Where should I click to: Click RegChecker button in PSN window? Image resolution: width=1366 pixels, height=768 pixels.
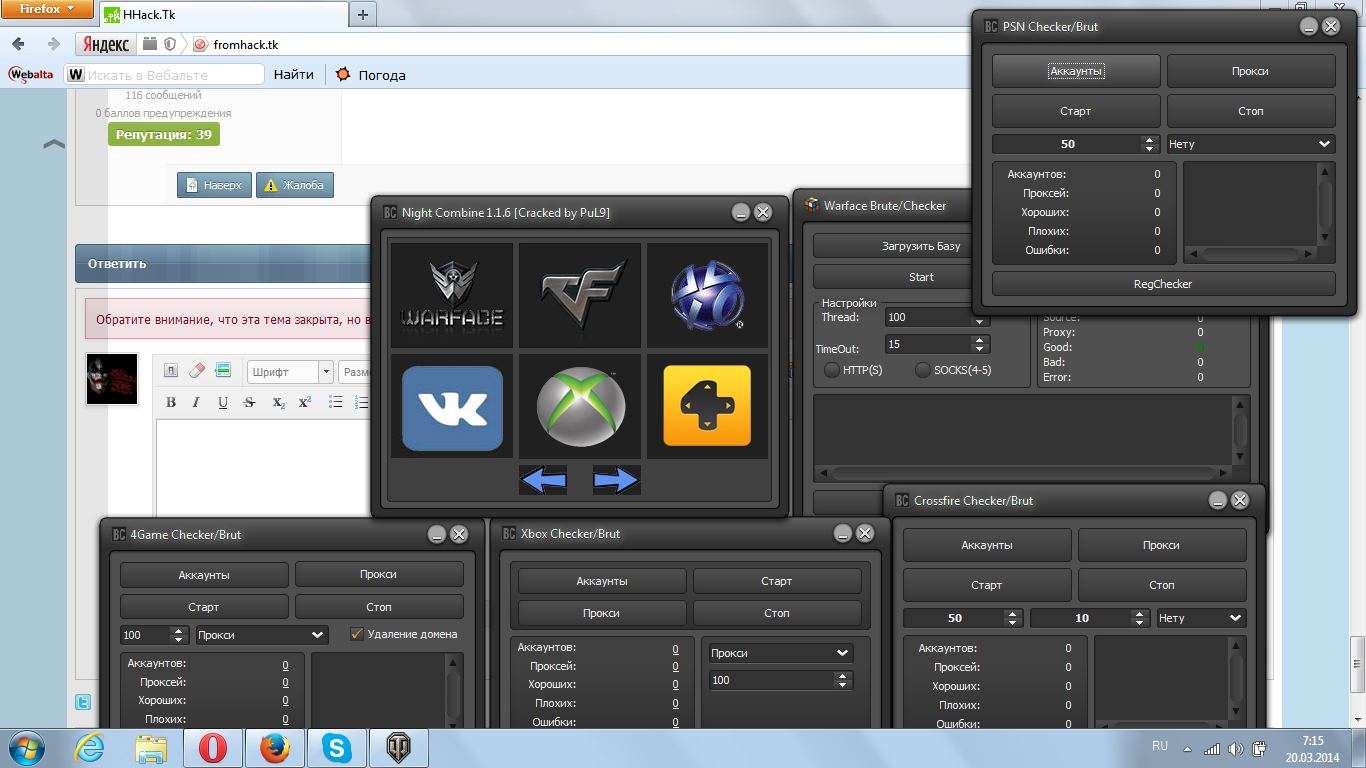click(1163, 284)
